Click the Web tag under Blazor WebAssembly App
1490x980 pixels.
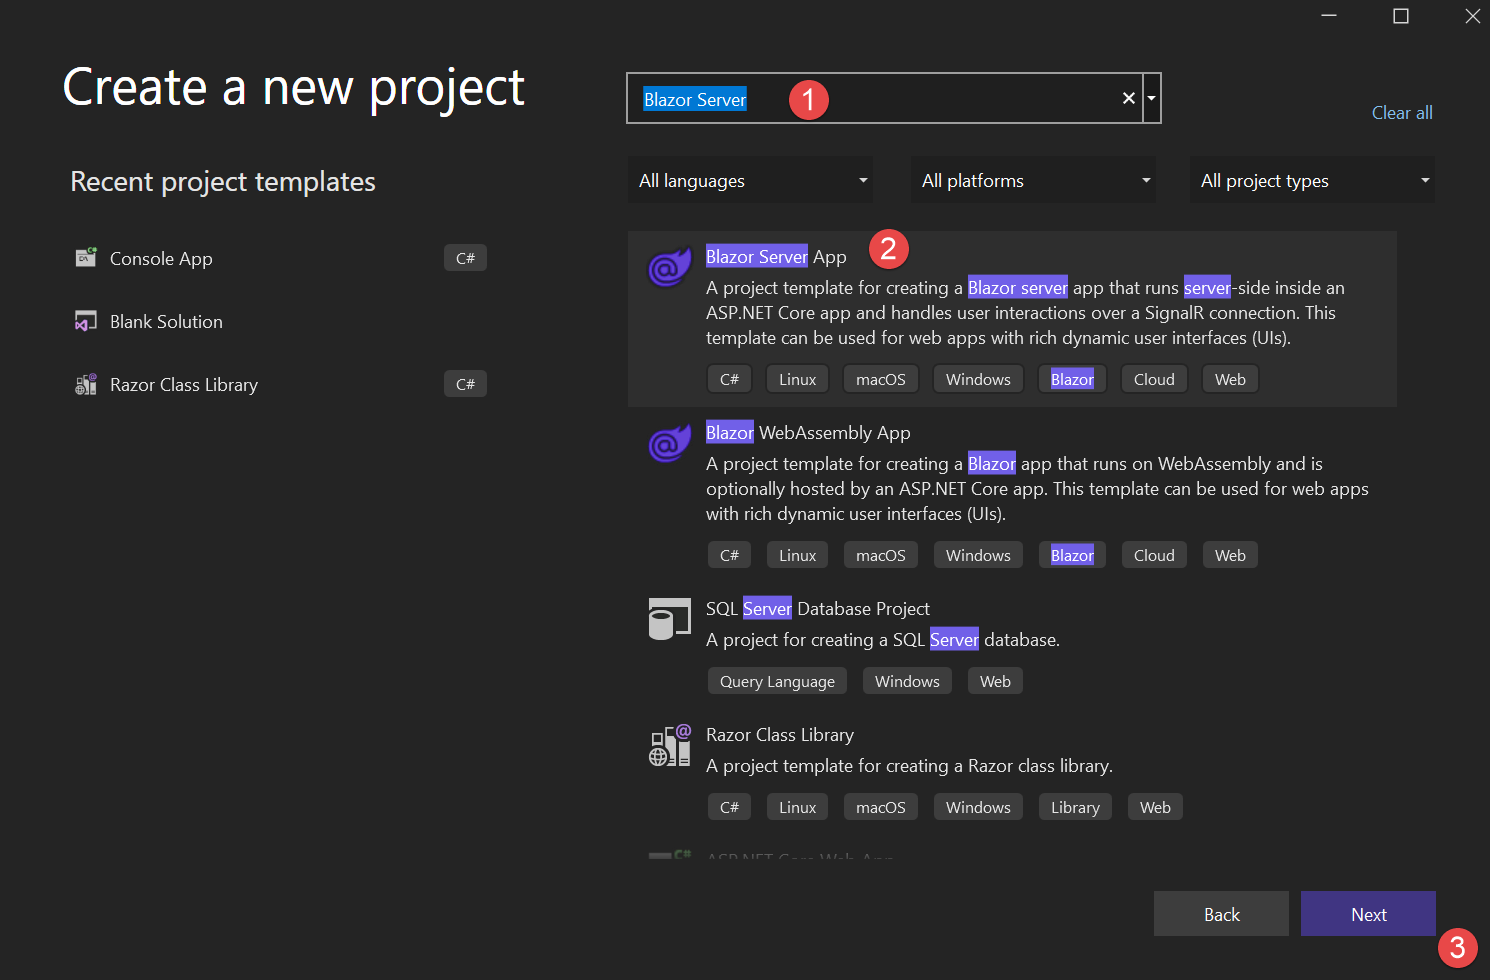click(1230, 555)
